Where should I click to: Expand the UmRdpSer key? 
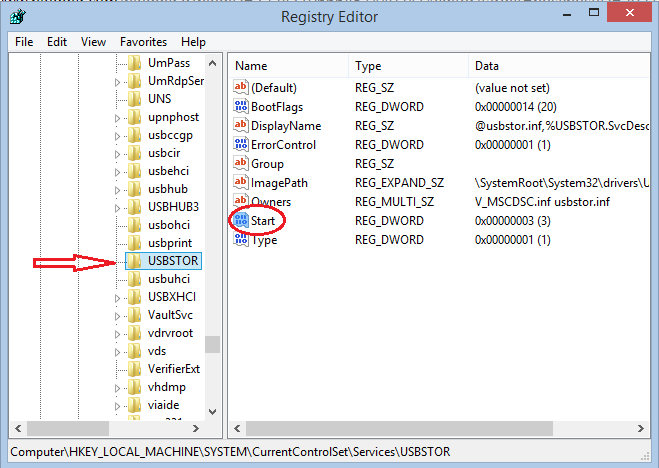tap(118, 82)
